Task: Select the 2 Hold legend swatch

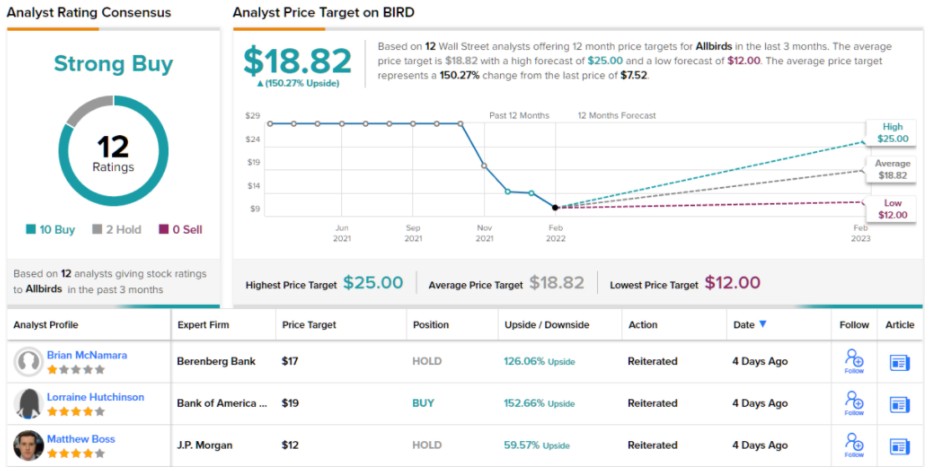Action: (98, 230)
